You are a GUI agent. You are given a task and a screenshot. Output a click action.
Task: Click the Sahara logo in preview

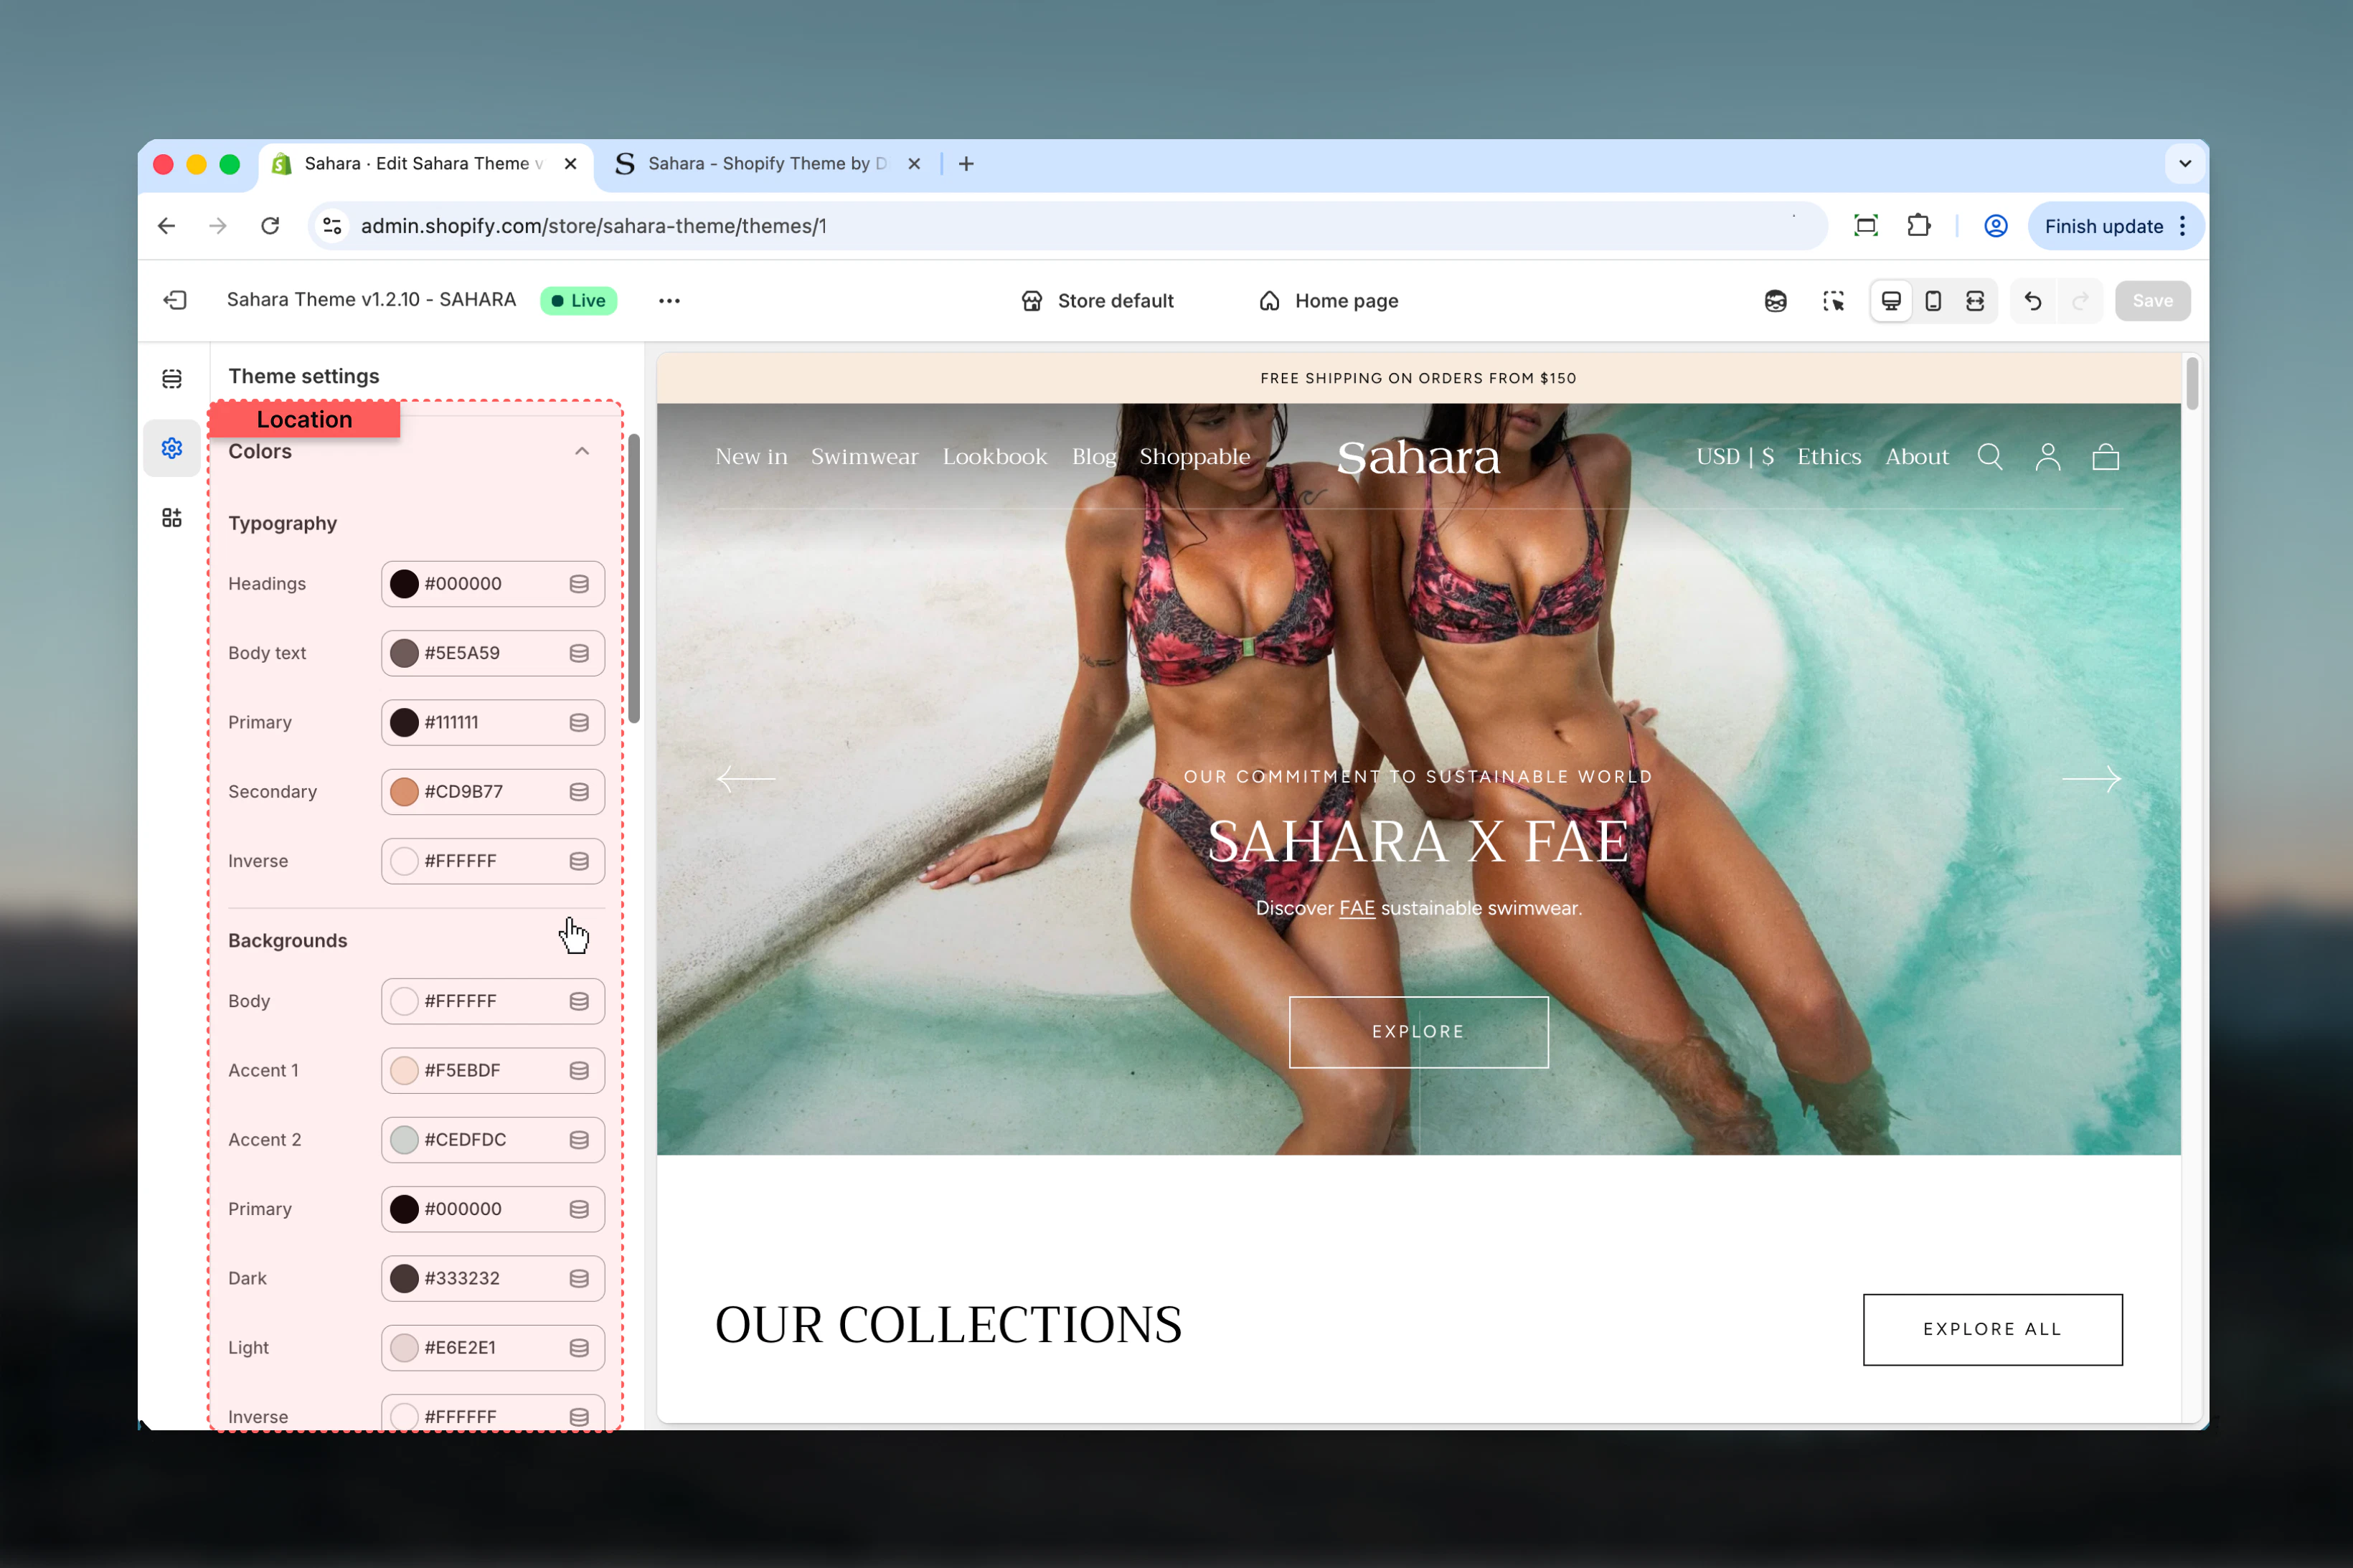(1418, 457)
